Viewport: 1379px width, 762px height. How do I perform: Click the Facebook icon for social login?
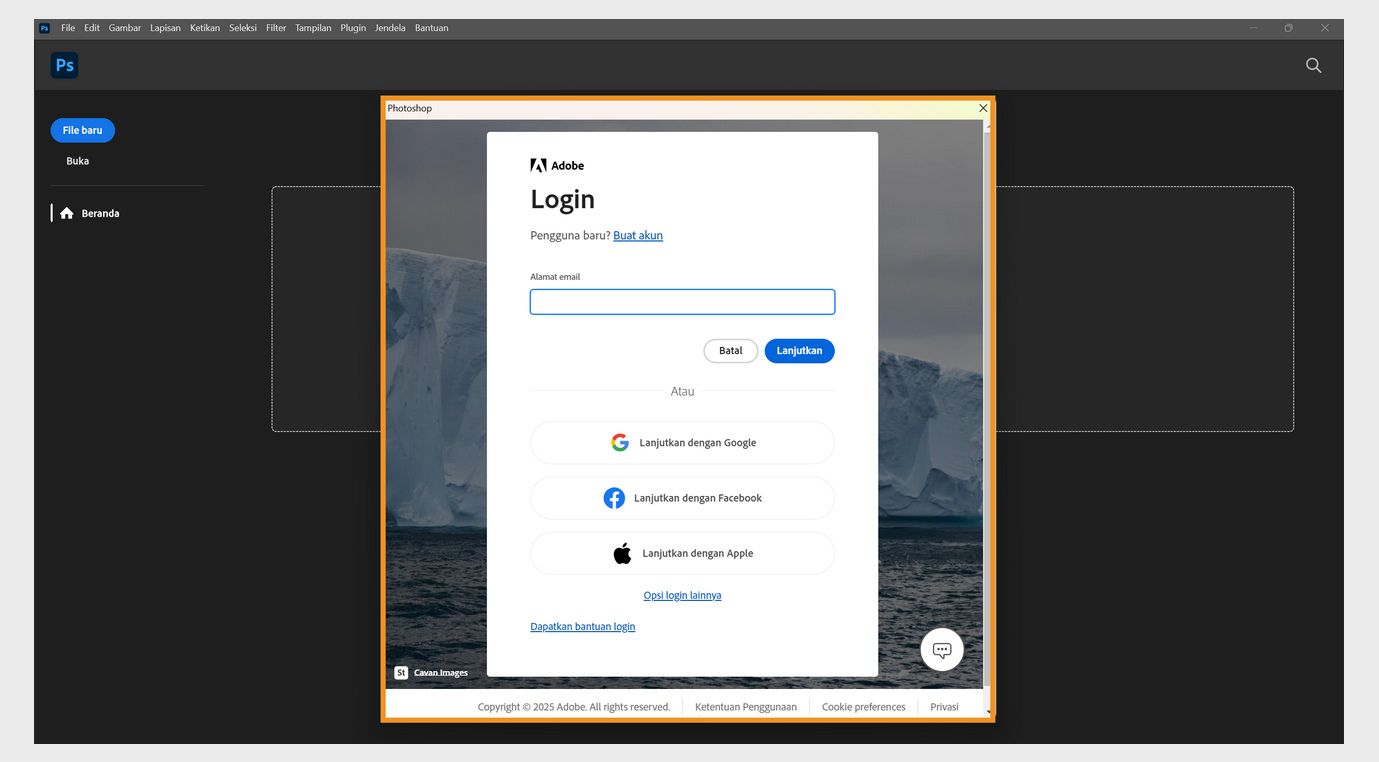point(614,497)
